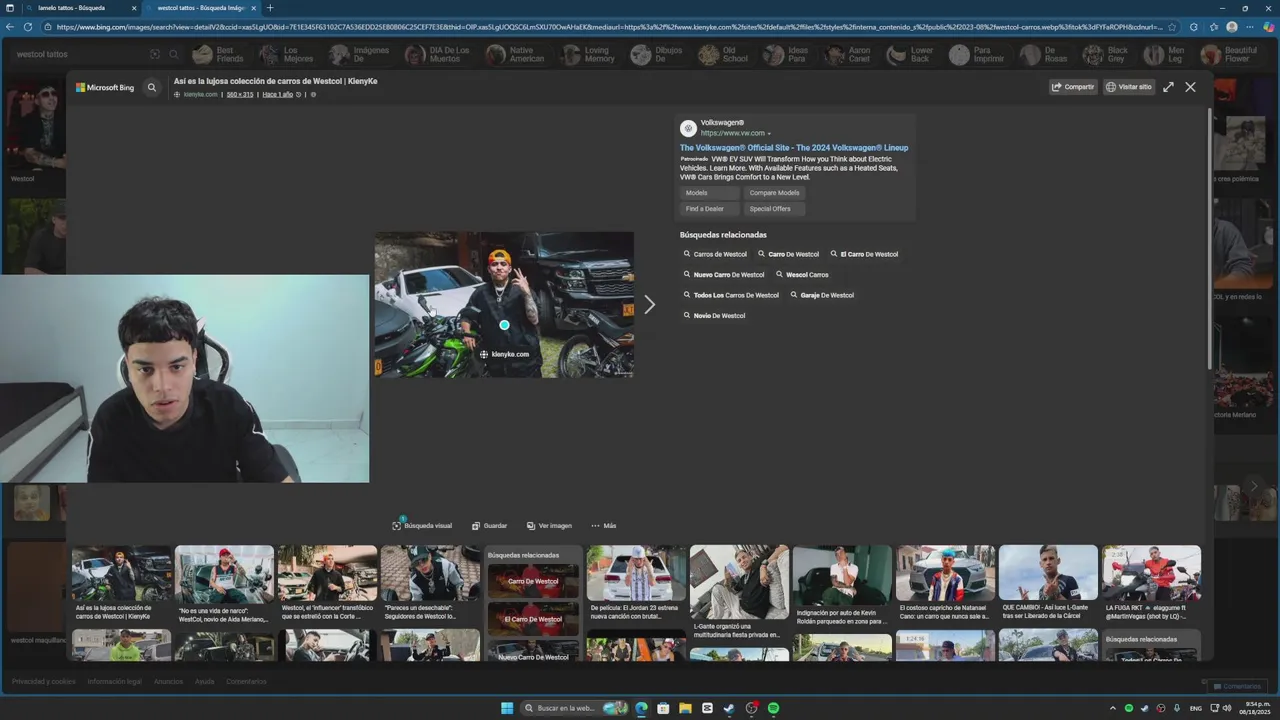Select the Native American filter chip
This screenshot has height=720, width=1280.
click(x=516, y=55)
